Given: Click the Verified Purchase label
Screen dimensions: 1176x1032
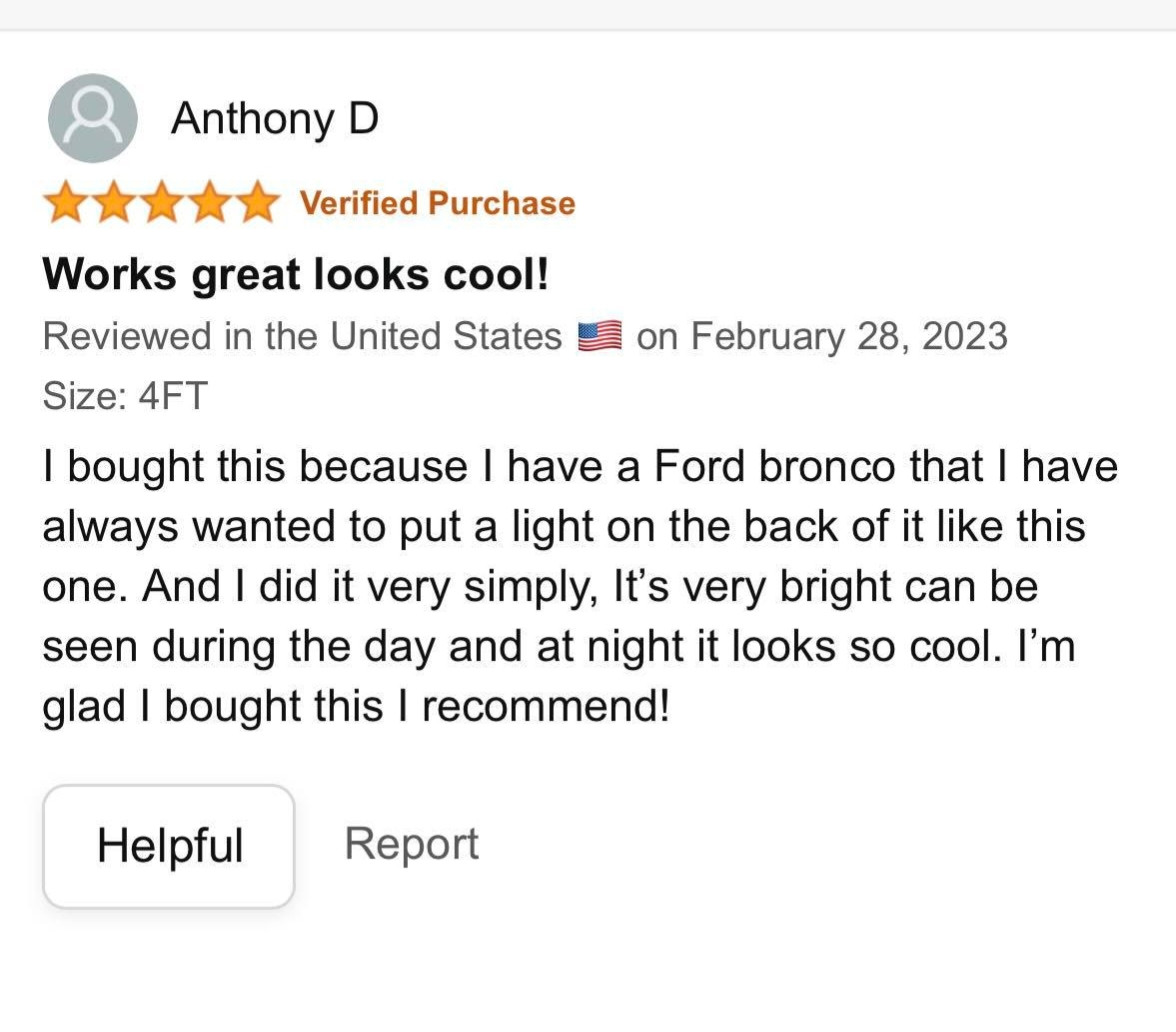Looking at the screenshot, I should [x=437, y=203].
